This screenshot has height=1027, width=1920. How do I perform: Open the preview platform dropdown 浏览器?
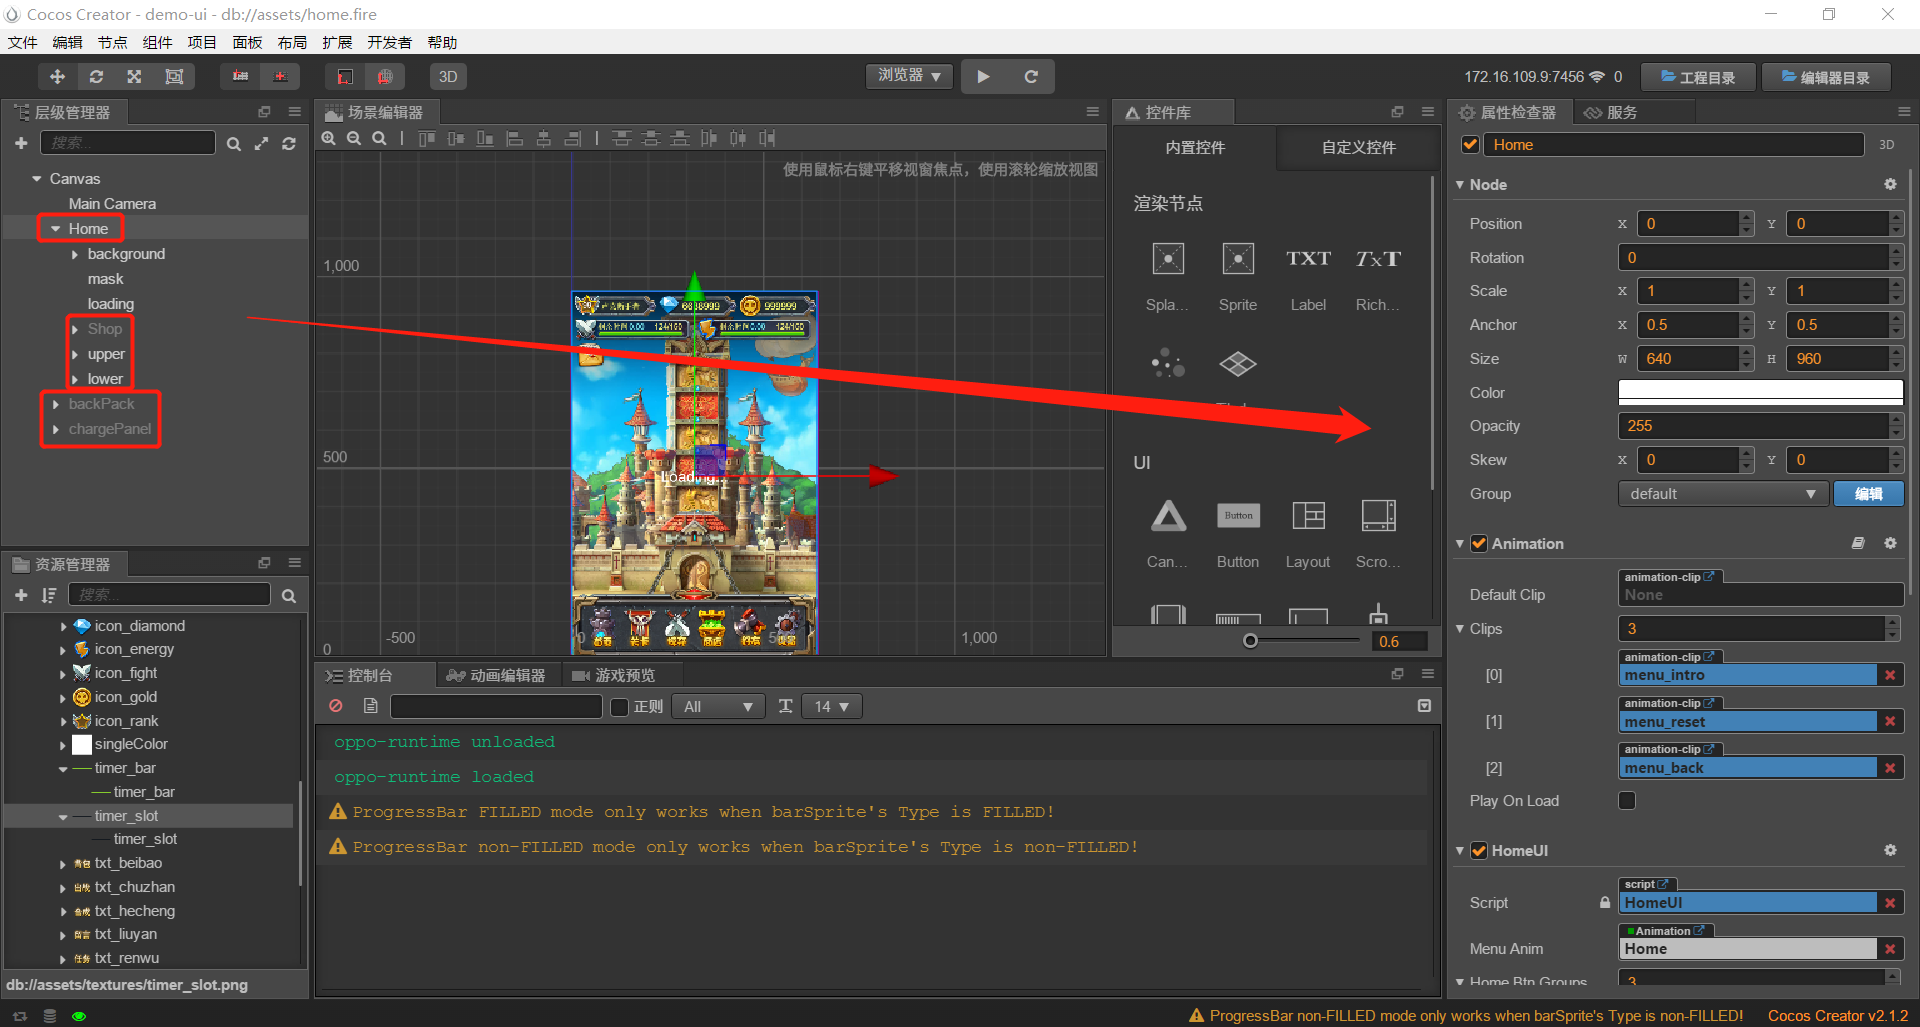coord(909,76)
